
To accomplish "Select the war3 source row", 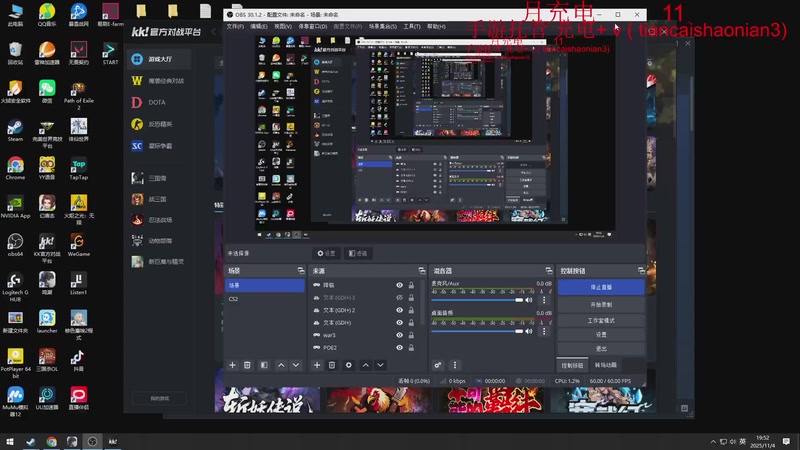I will click(365, 335).
